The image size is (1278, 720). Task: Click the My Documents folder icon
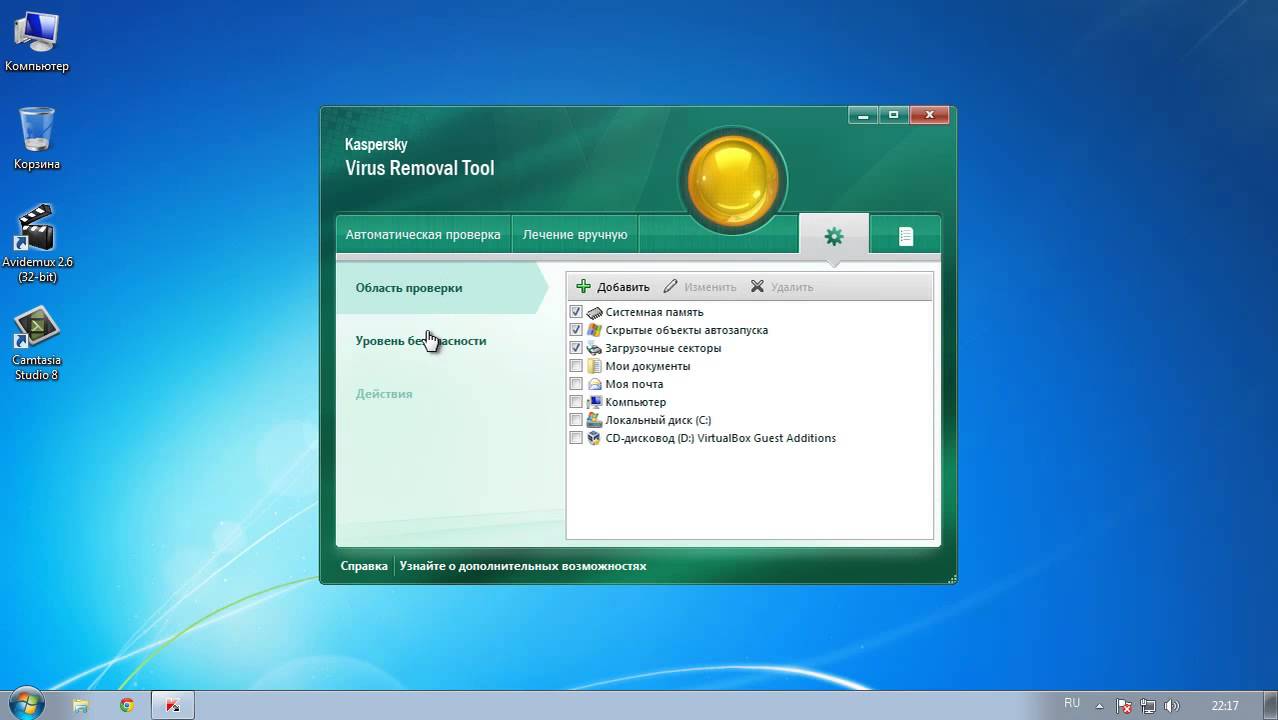point(594,366)
